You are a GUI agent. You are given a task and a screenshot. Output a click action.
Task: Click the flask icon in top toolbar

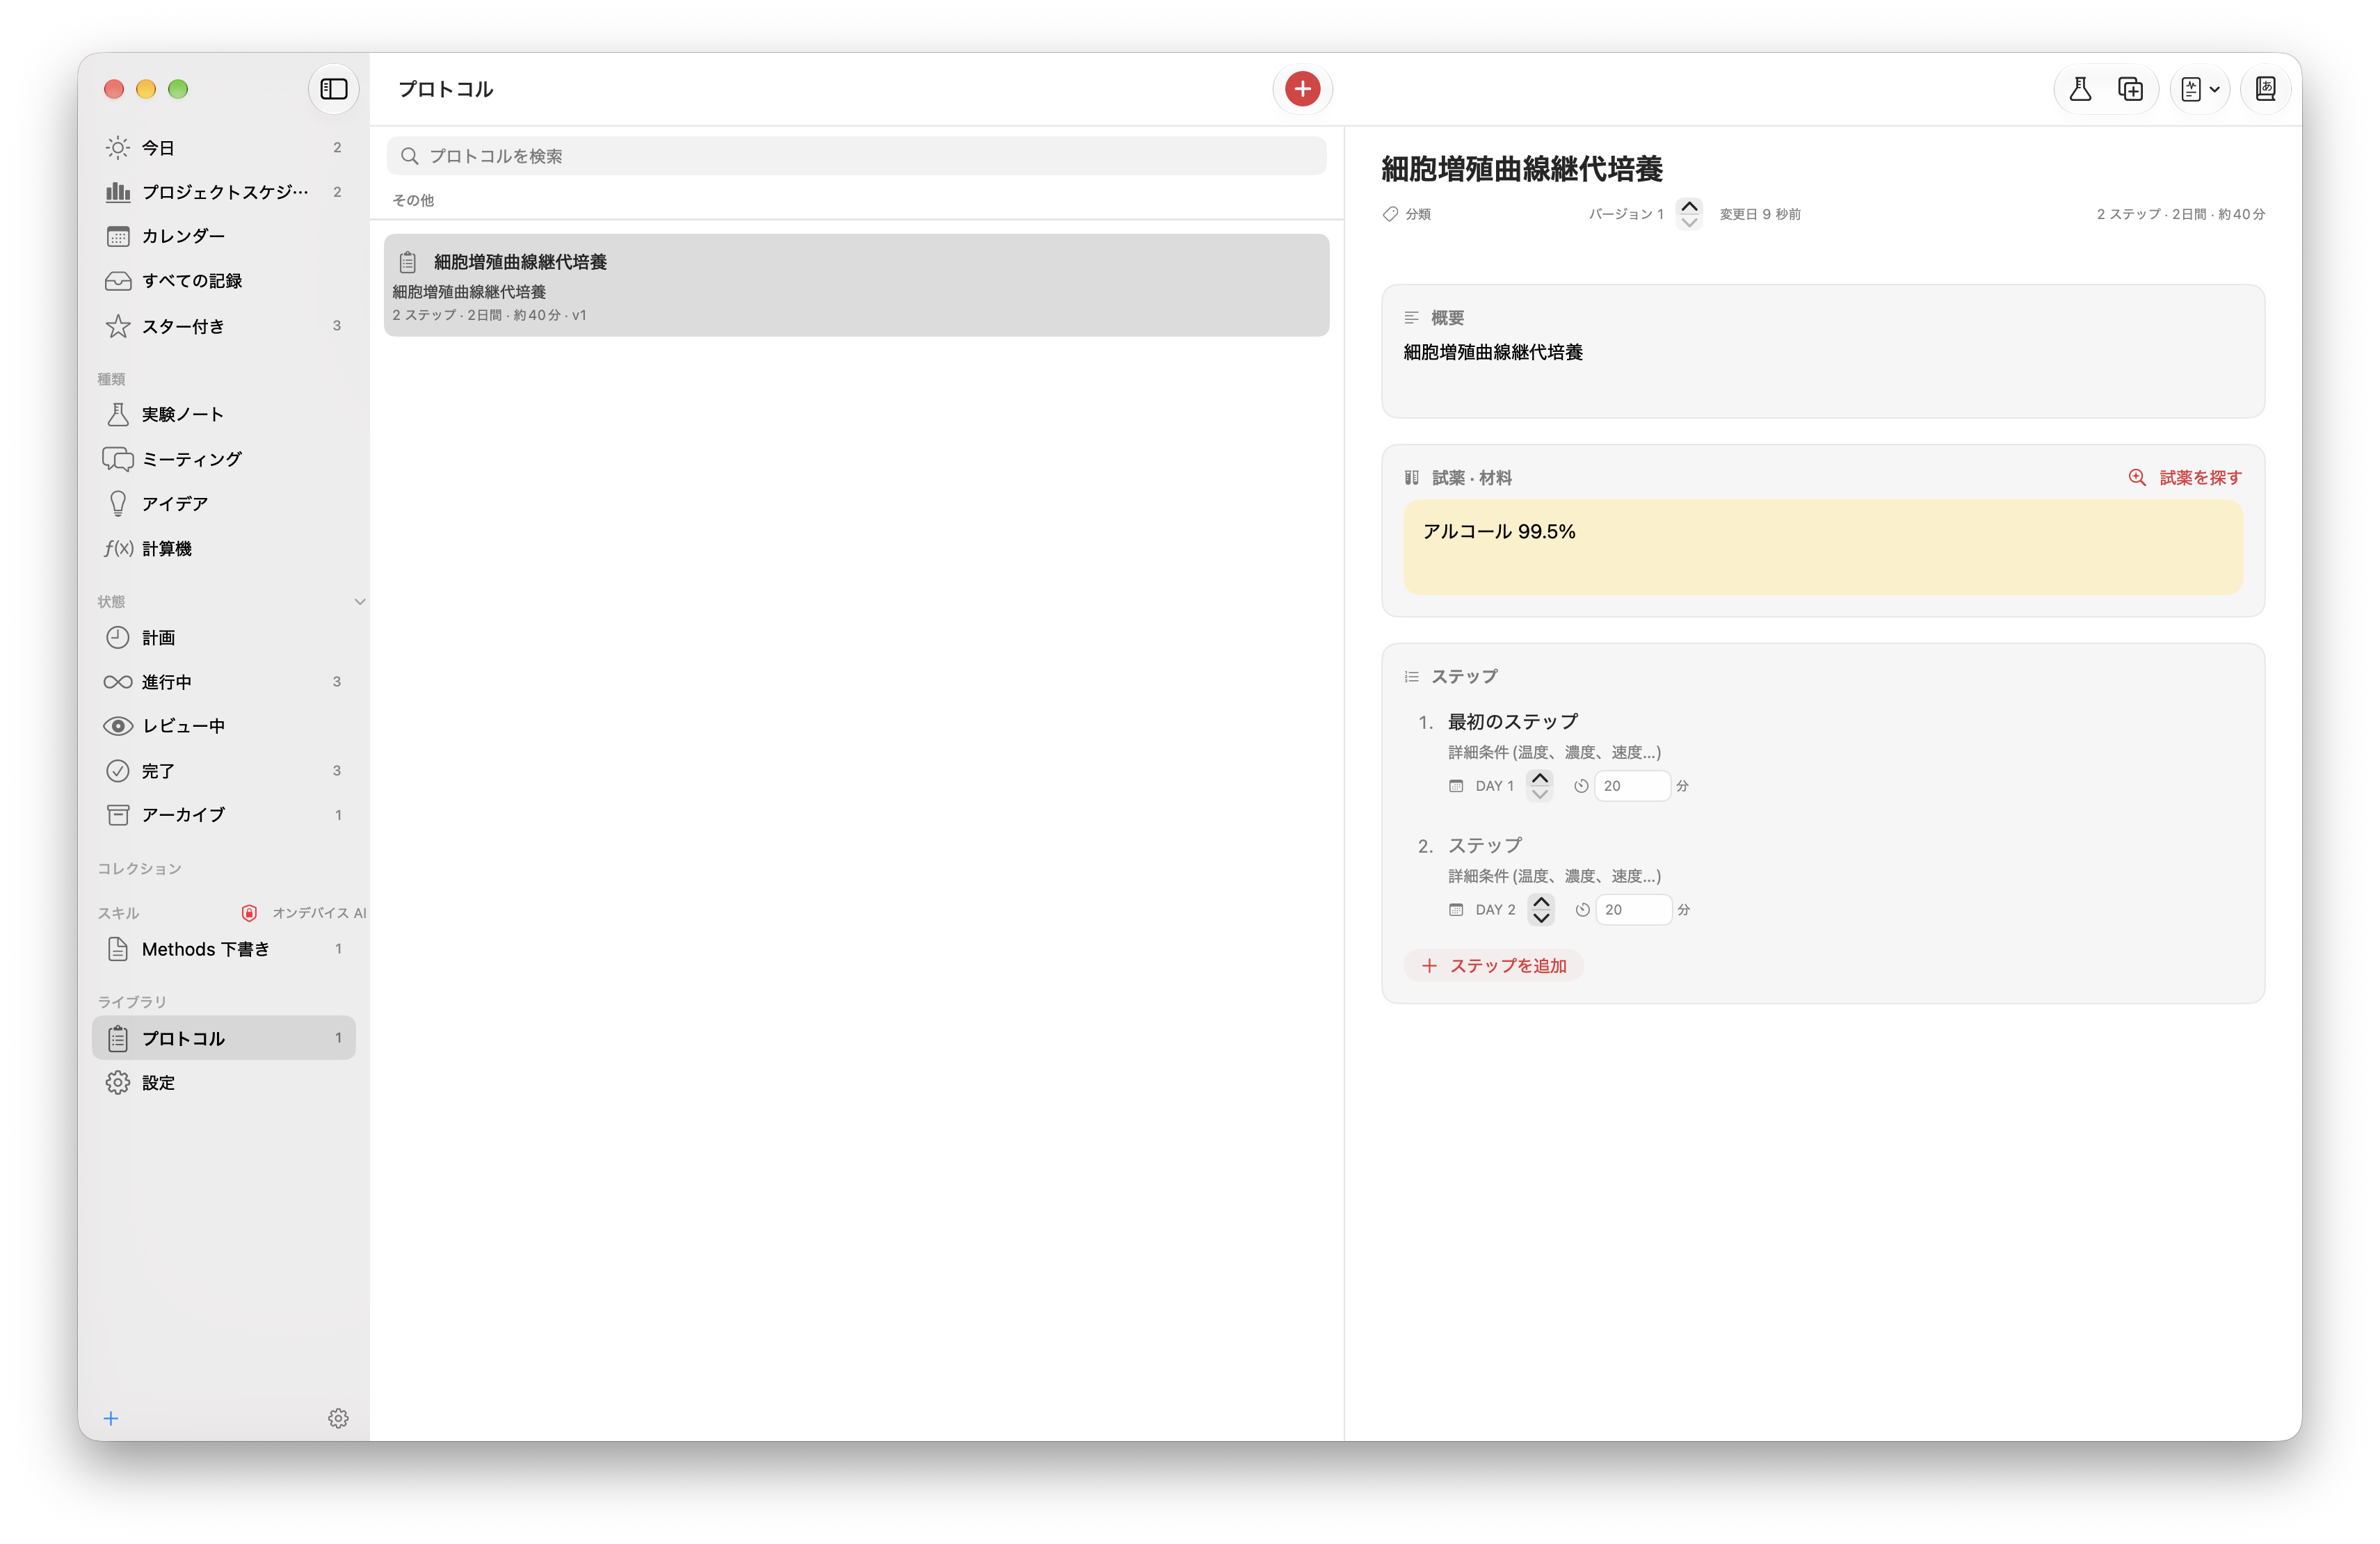(2080, 89)
